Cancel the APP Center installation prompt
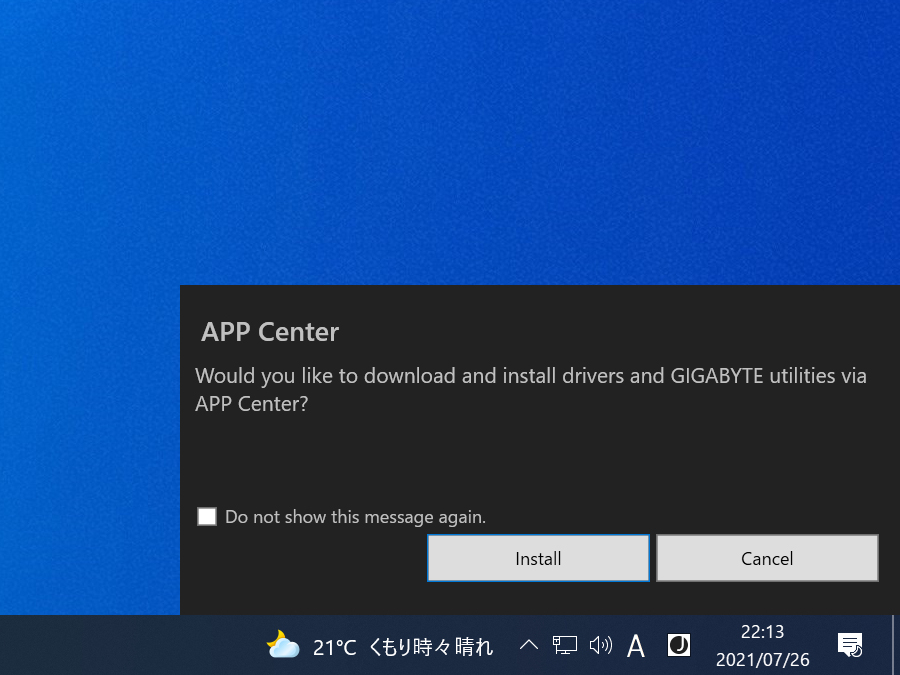Screen dimensions: 900x675 click(767, 558)
